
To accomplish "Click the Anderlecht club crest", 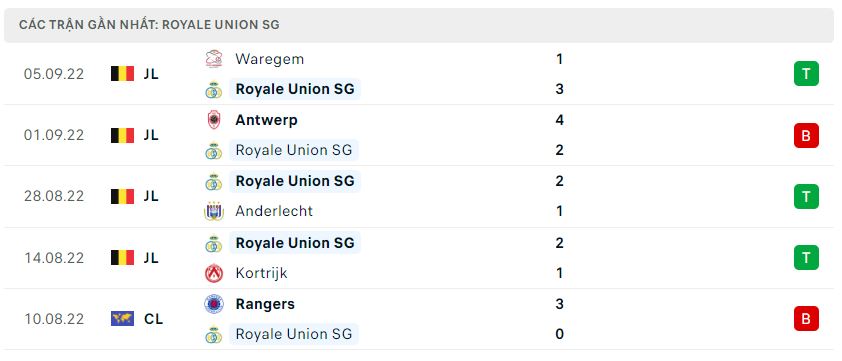I will pyautogui.click(x=214, y=211).
